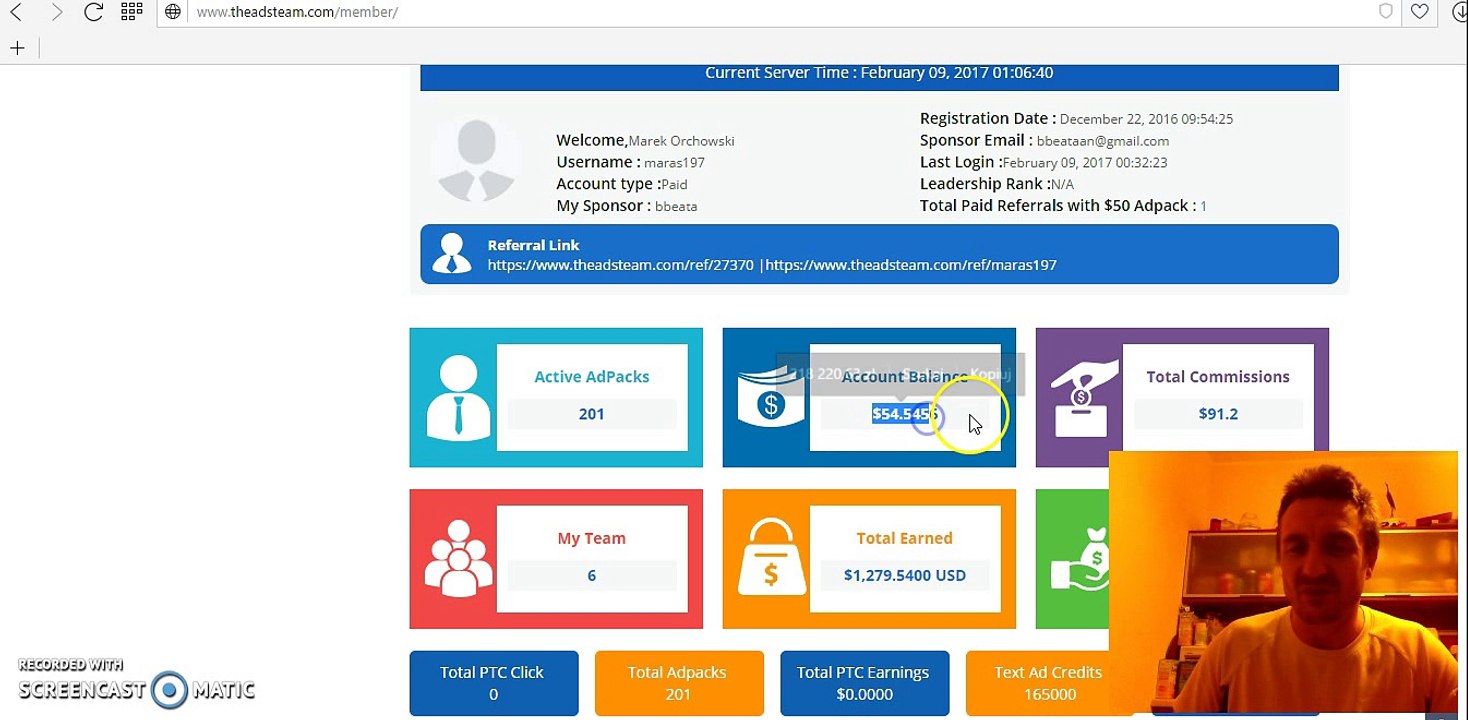The image size is (1468, 720).
Task: Click the My Team group icon
Action: pyautogui.click(x=458, y=559)
